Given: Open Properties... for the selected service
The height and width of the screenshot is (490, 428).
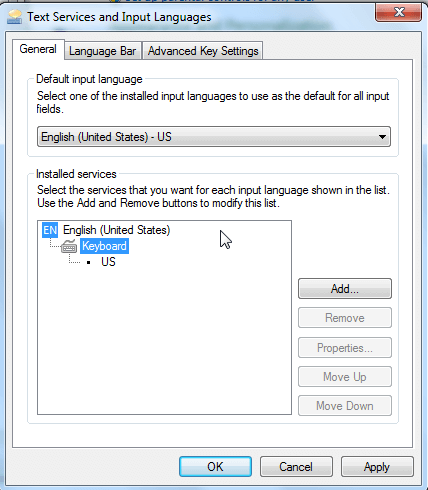Looking at the screenshot, I should coord(345,348).
